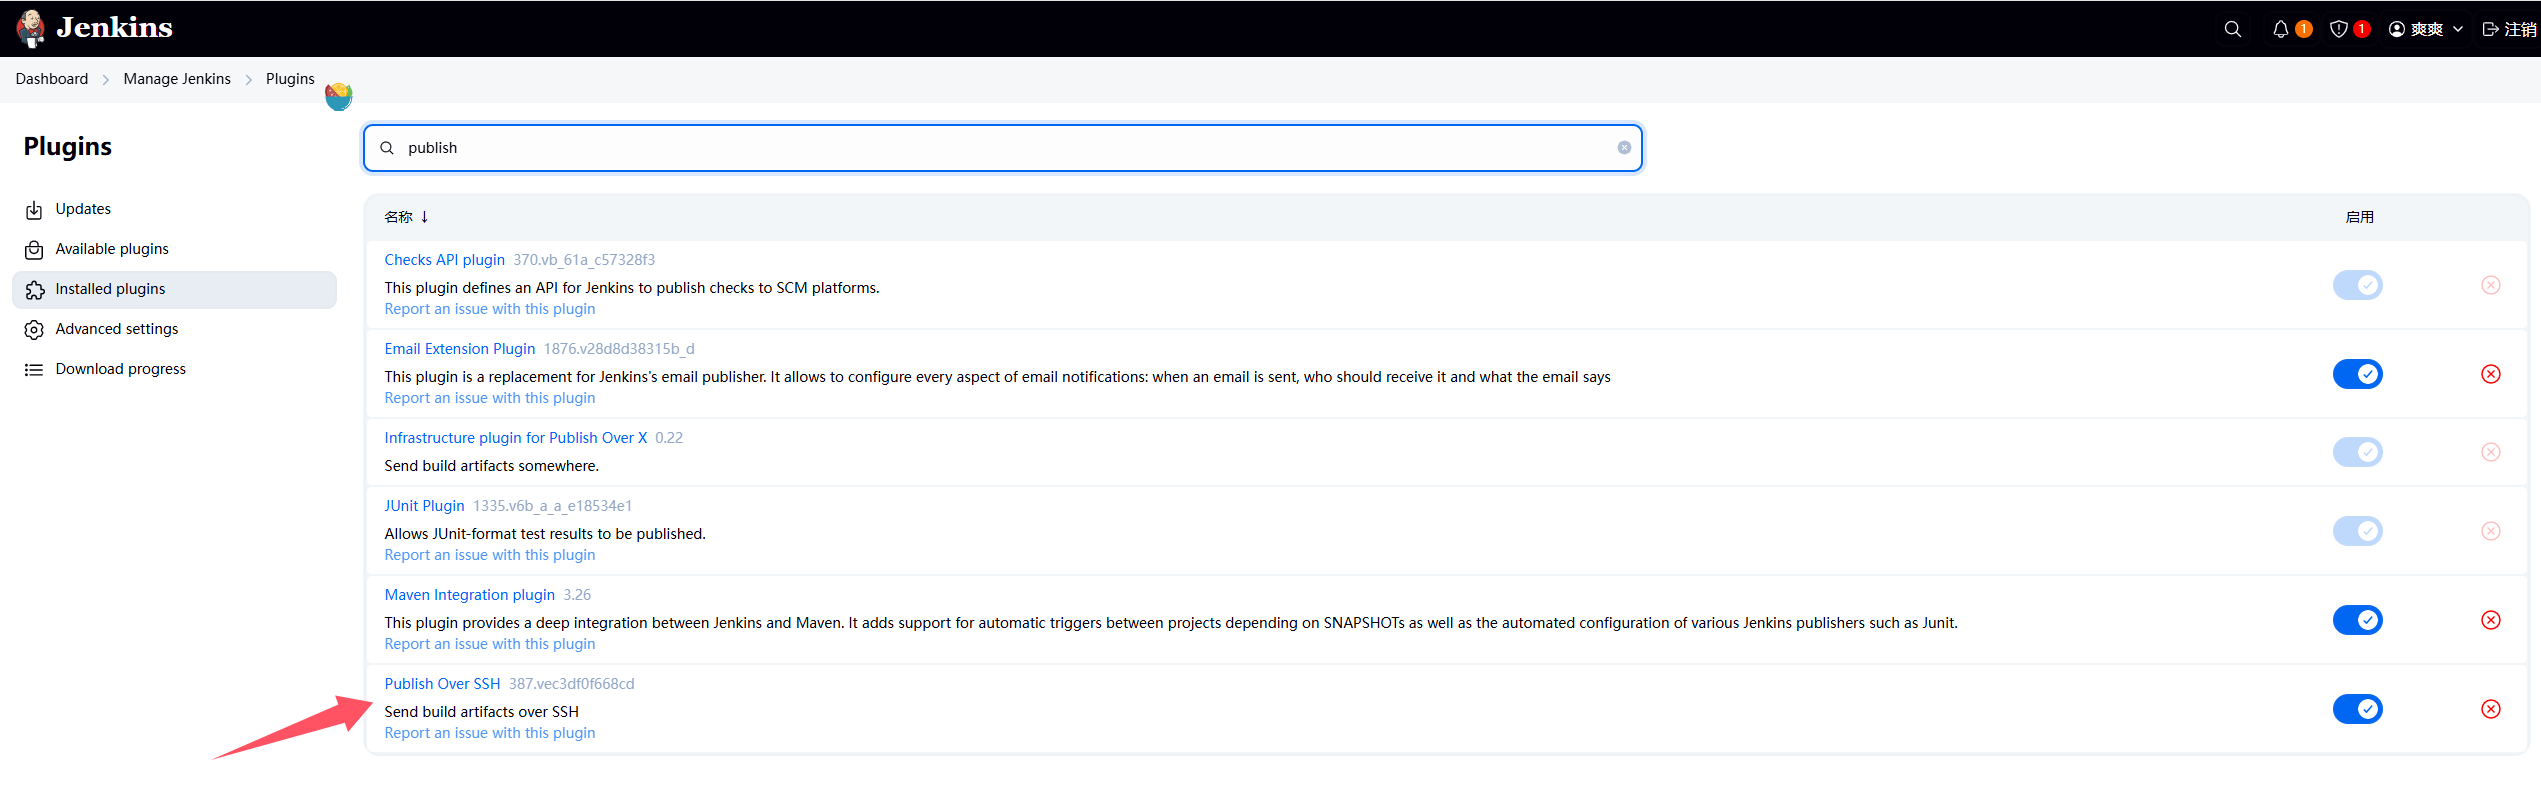Open the Checks API plugin link
The width and height of the screenshot is (2541, 791).
pyautogui.click(x=445, y=260)
